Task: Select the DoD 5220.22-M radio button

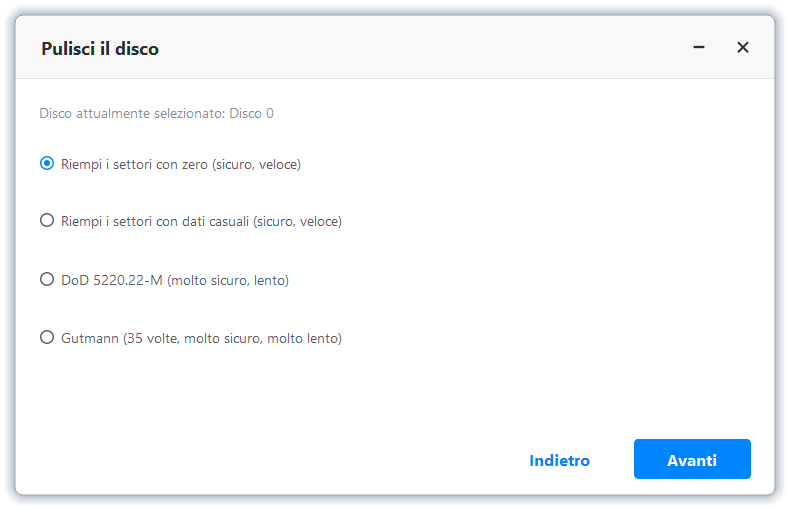Action: pyautogui.click(x=47, y=280)
